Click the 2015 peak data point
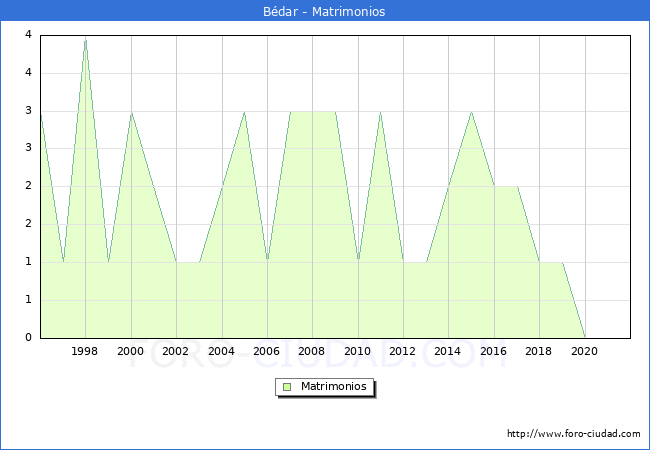 pos(471,112)
